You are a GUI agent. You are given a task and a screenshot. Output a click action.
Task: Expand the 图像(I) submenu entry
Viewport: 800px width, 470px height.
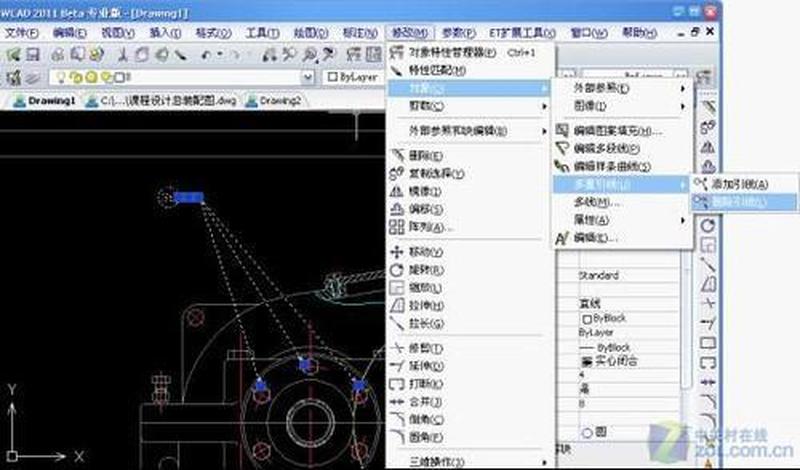pos(623,106)
